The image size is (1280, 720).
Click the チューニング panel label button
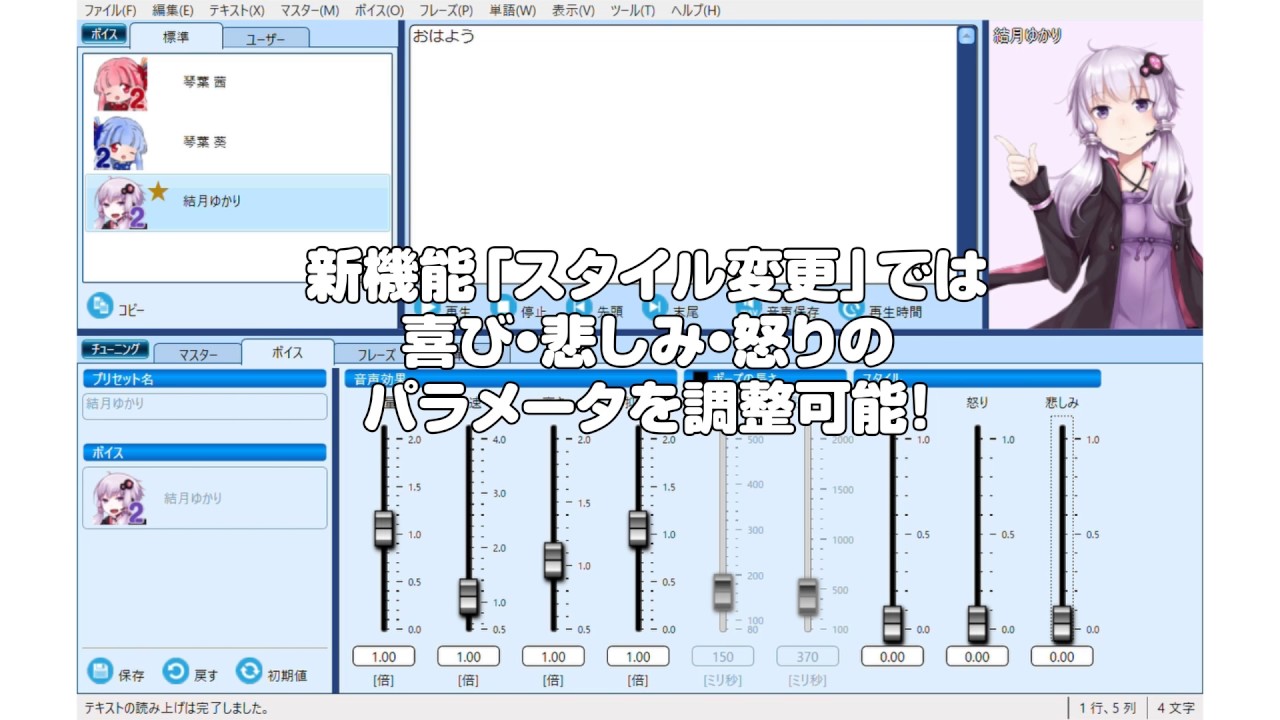point(115,349)
